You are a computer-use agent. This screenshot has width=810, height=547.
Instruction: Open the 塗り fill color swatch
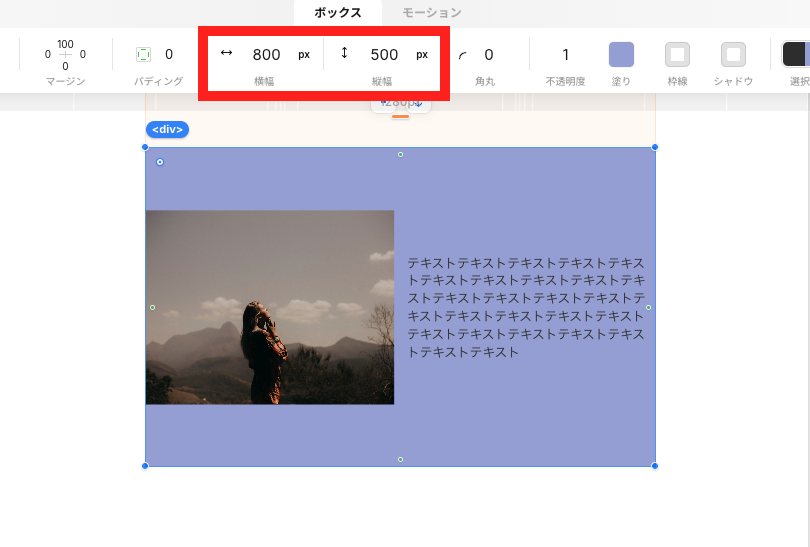pos(621,55)
